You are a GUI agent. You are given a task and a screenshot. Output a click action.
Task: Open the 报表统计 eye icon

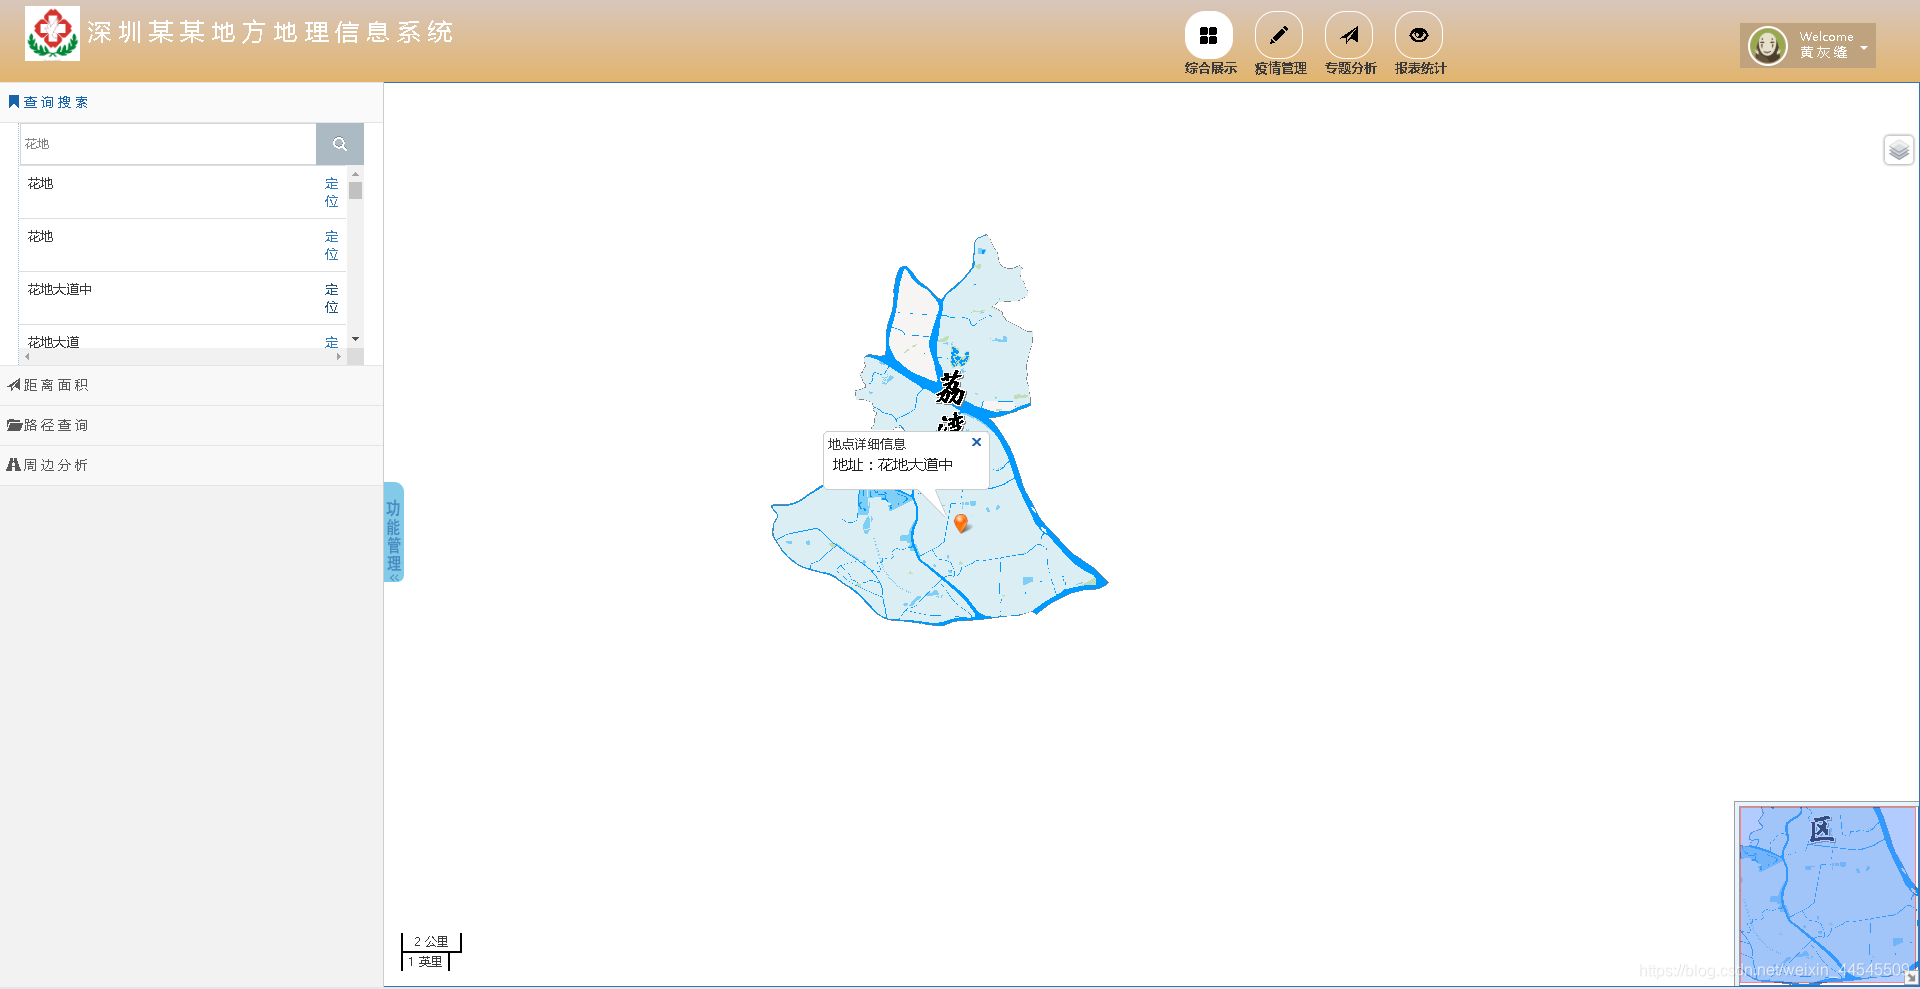click(x=1418, y=35)
